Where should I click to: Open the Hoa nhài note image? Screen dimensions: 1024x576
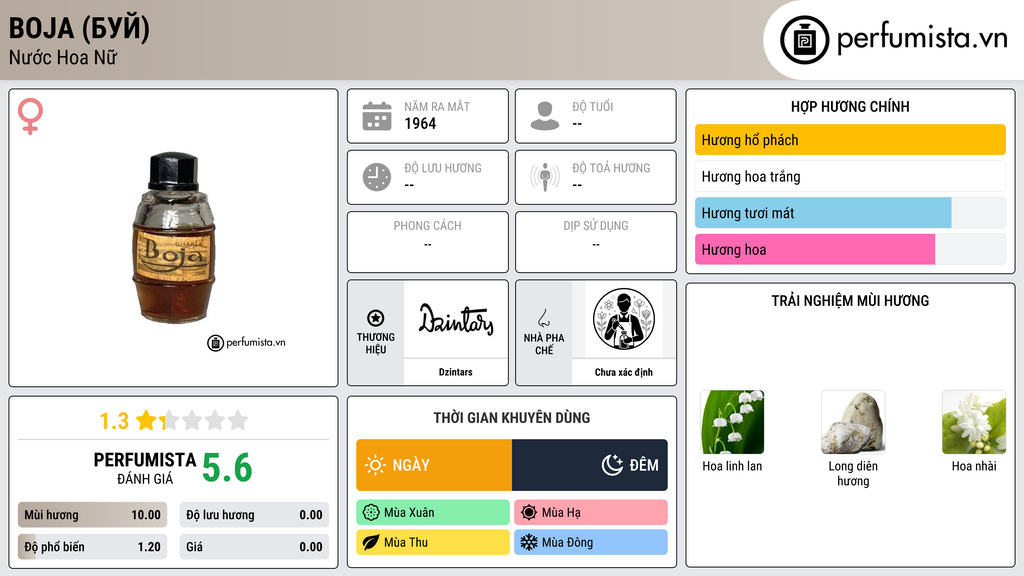[x=974, y=422]
